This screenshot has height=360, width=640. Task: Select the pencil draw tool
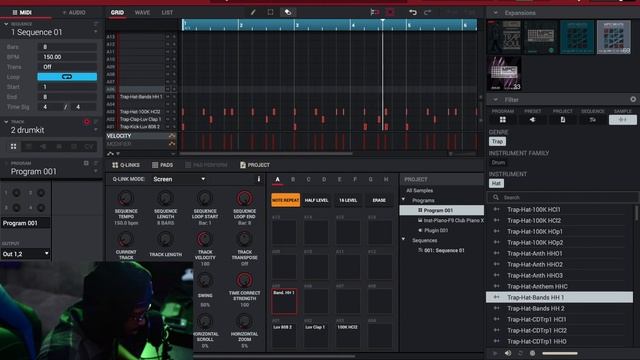point(253,12)
